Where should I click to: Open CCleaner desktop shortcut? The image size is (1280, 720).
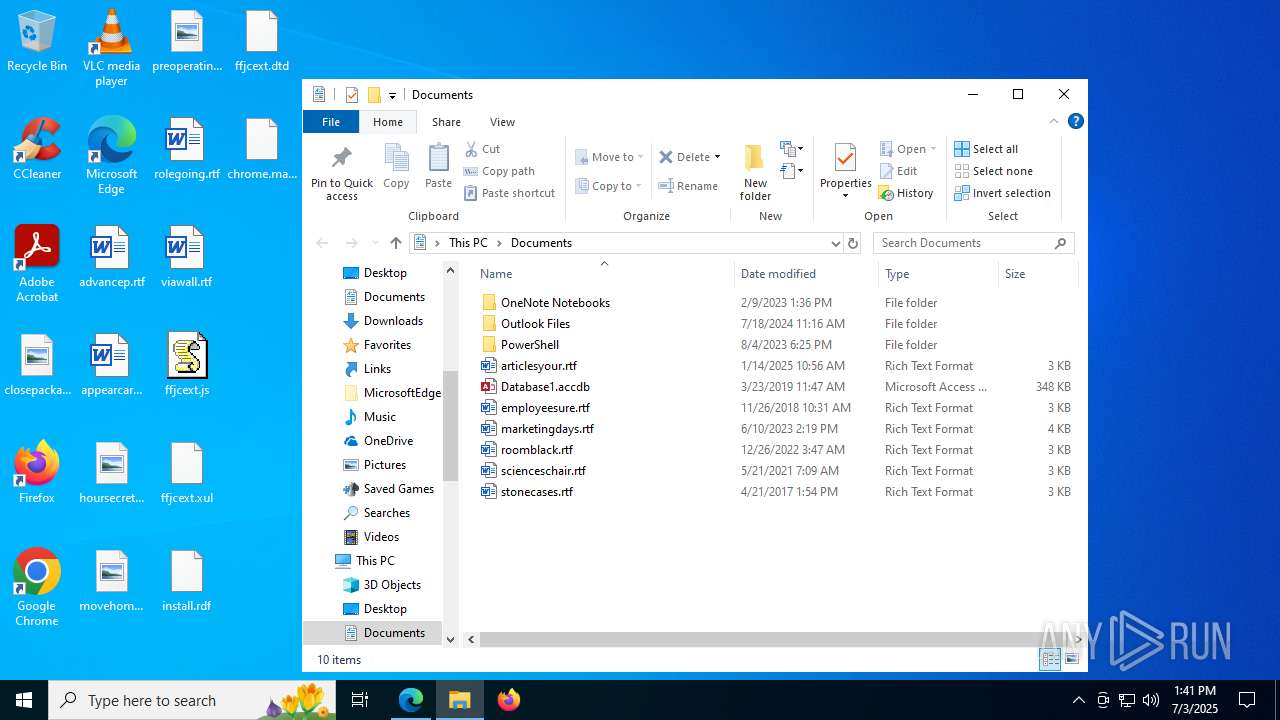37,150
